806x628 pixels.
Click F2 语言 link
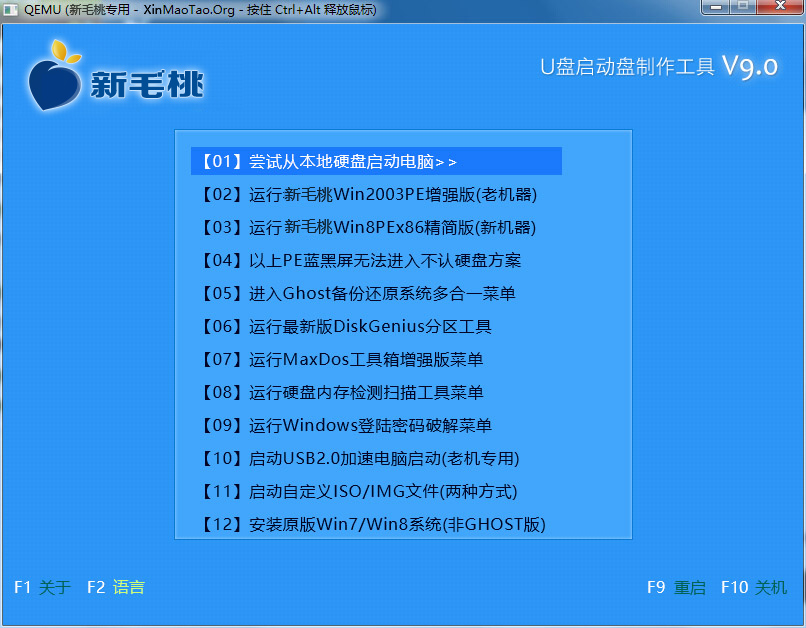coord(116,587)
